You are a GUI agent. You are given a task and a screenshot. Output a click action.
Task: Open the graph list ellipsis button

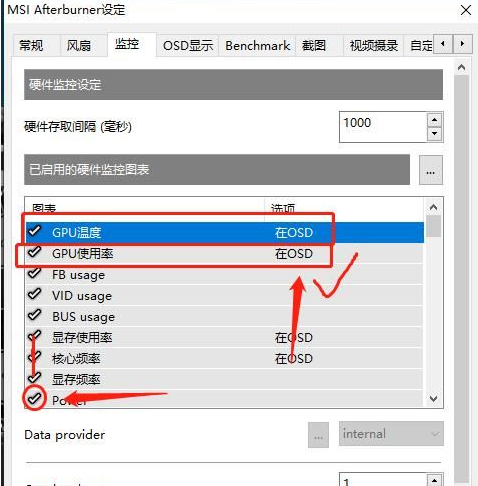pyautogui.click(x=431, y=170)
